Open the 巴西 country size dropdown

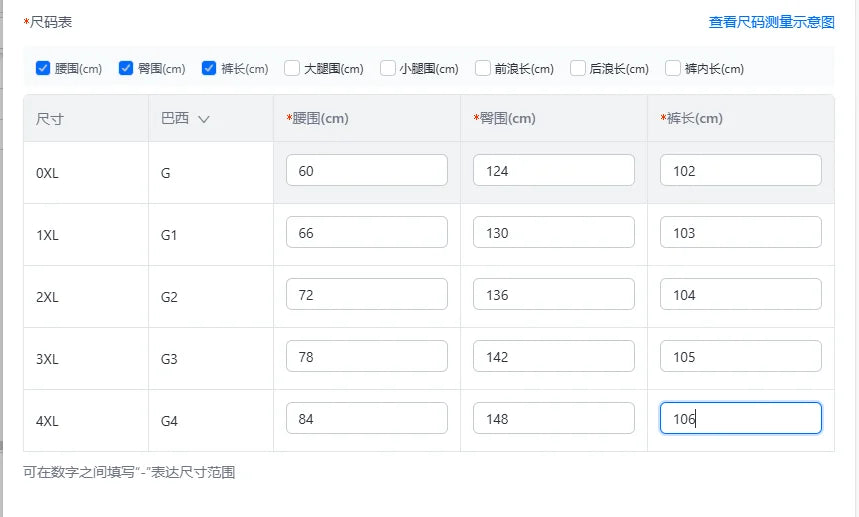pos(185,118)
